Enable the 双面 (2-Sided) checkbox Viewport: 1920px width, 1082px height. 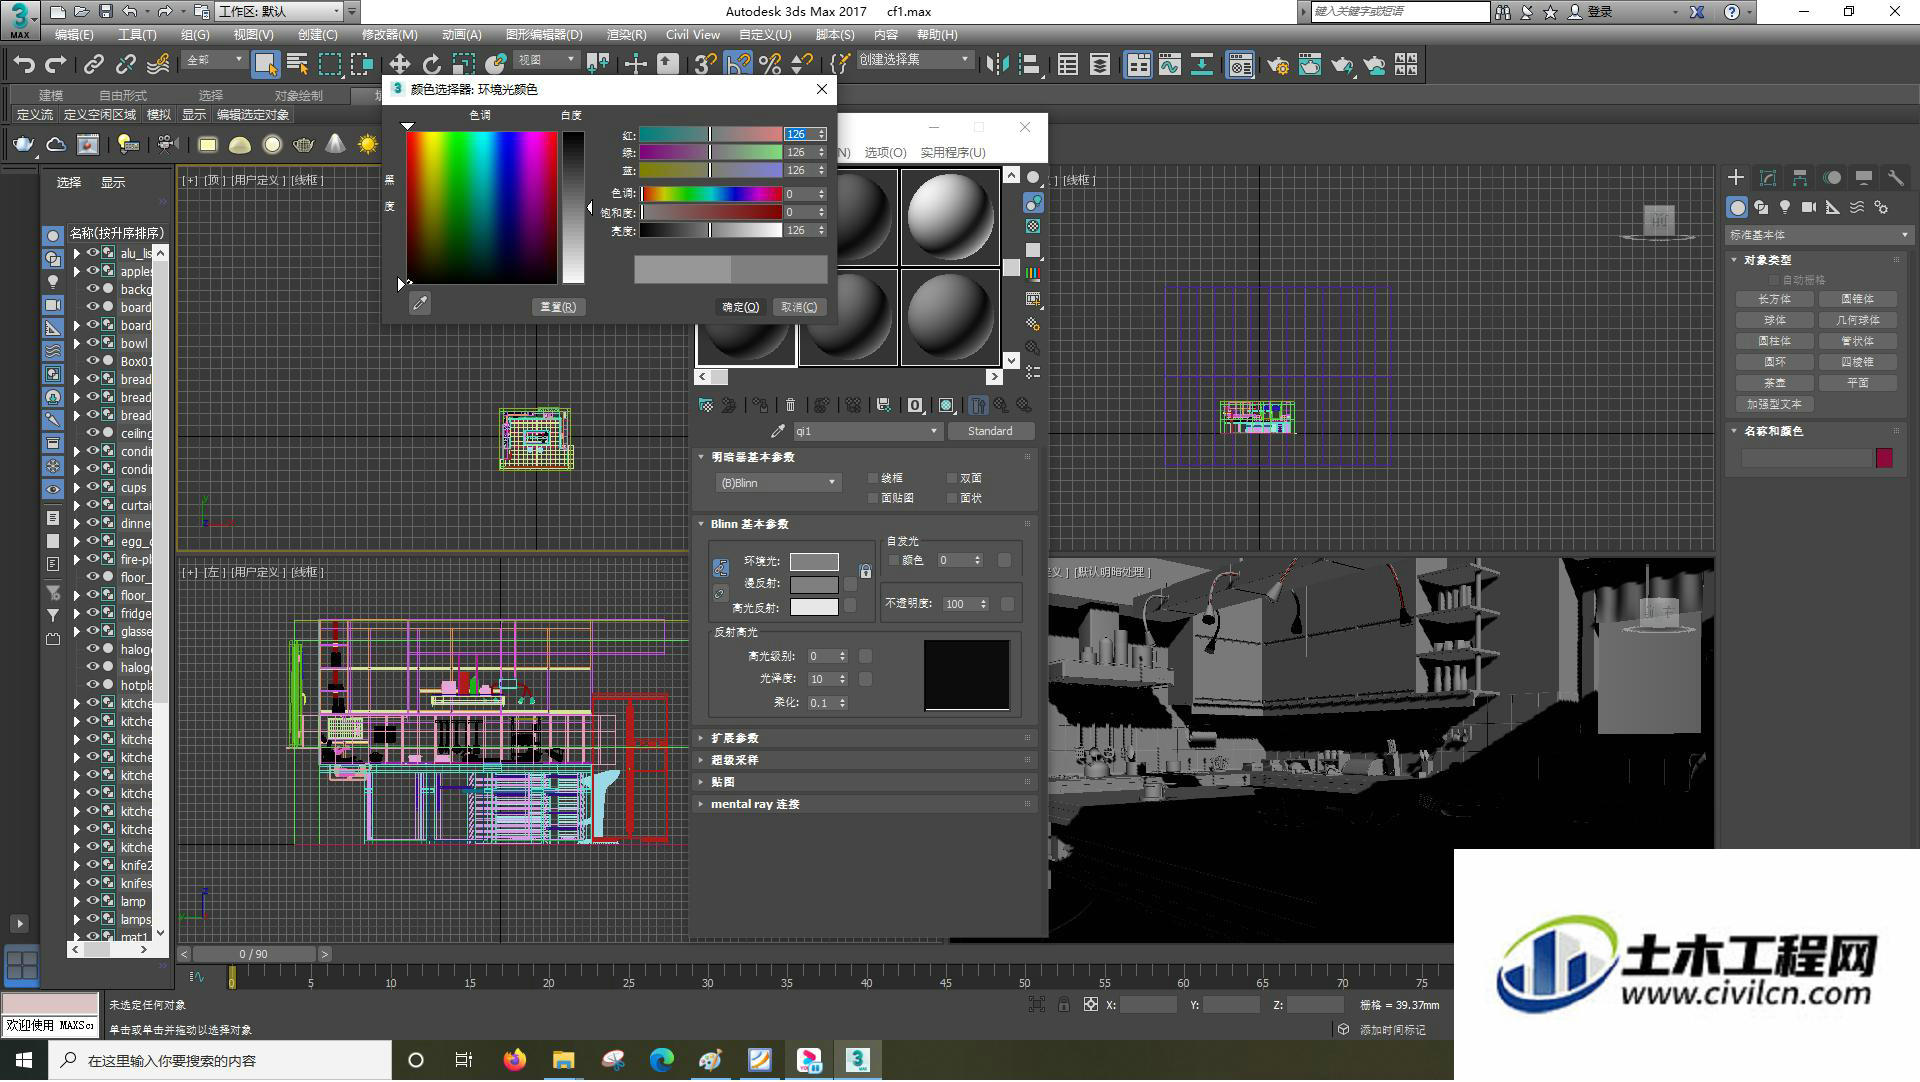point(951,478)
